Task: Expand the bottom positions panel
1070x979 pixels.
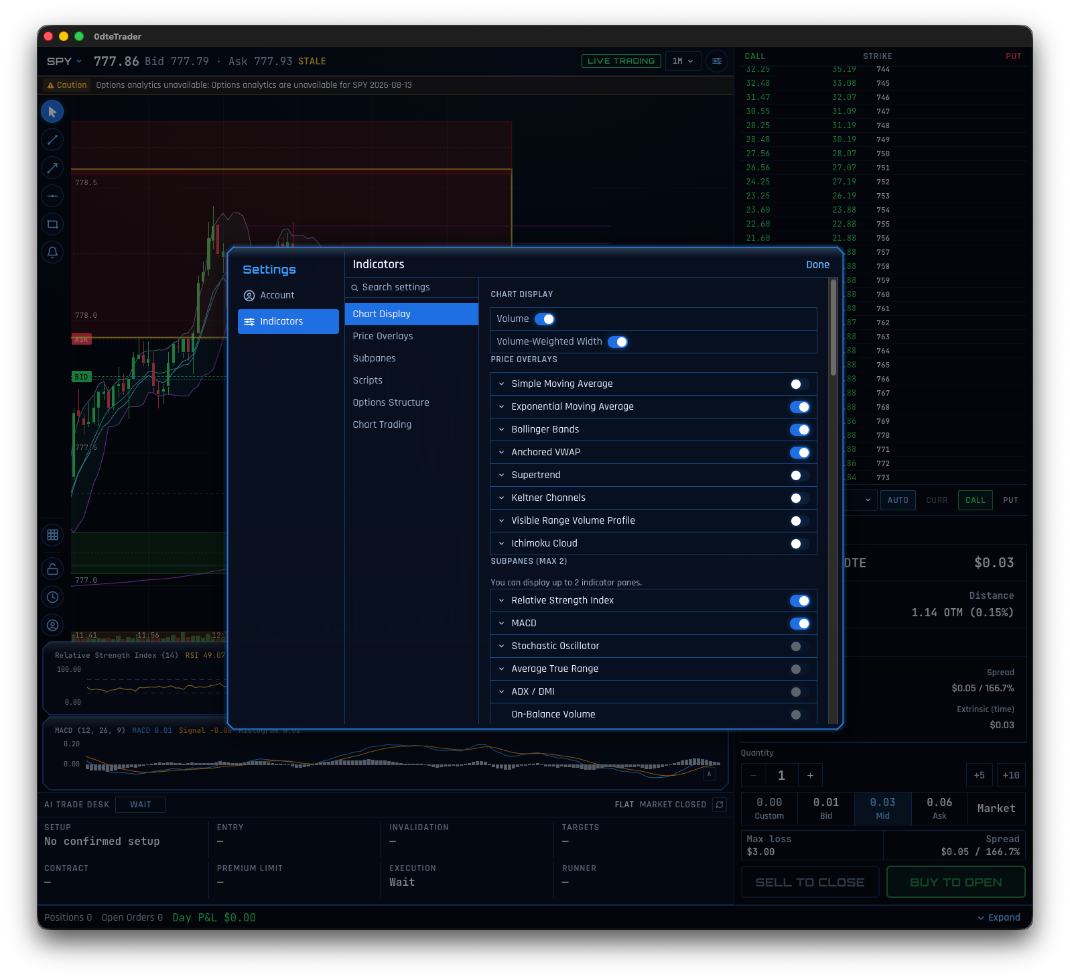Action: 998,918
